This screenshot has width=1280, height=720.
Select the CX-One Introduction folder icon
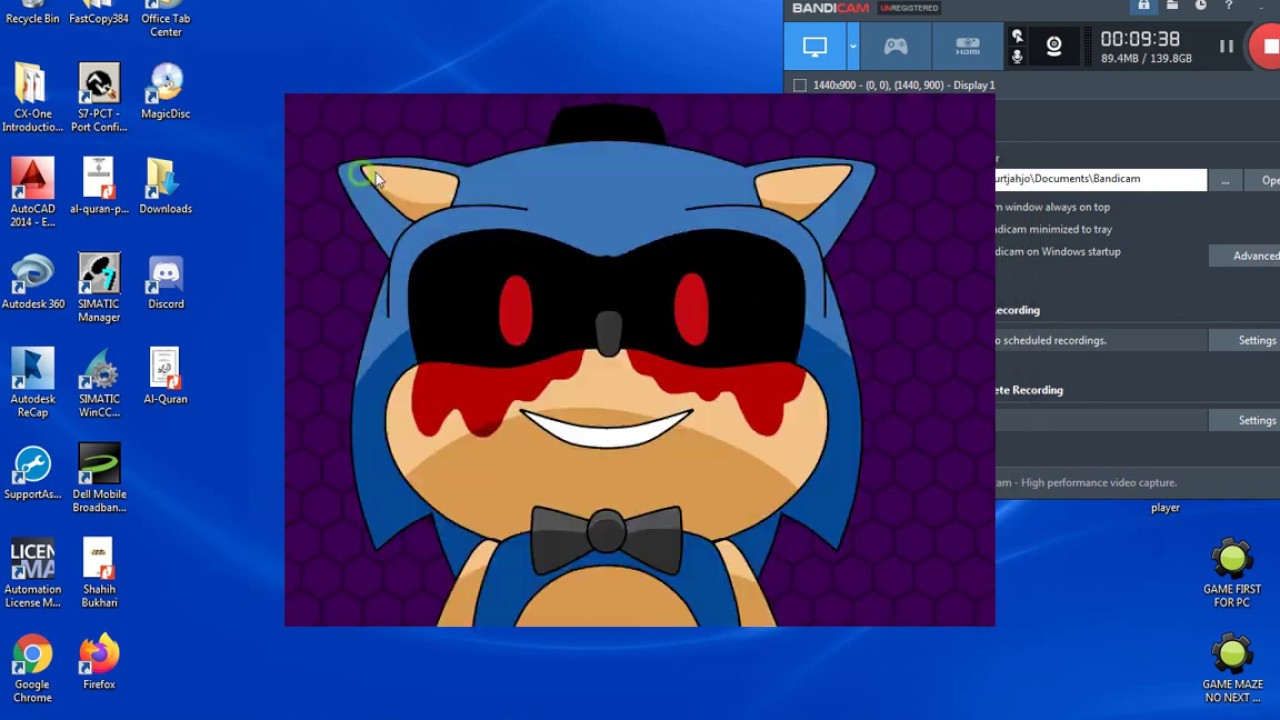click(32, 97)
